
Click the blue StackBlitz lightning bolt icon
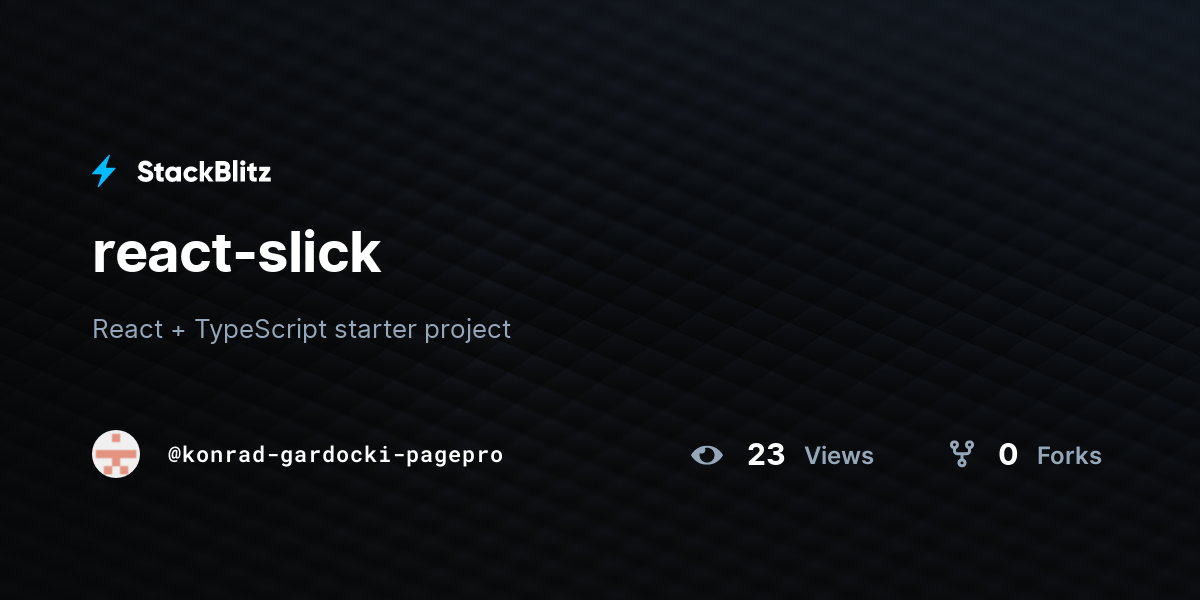[104, 172]
